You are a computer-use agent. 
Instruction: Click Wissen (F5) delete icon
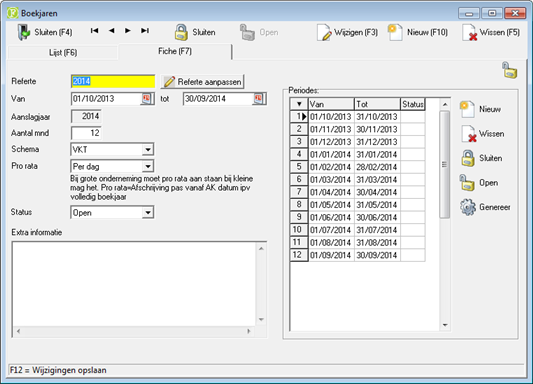[x=469, y=33]
